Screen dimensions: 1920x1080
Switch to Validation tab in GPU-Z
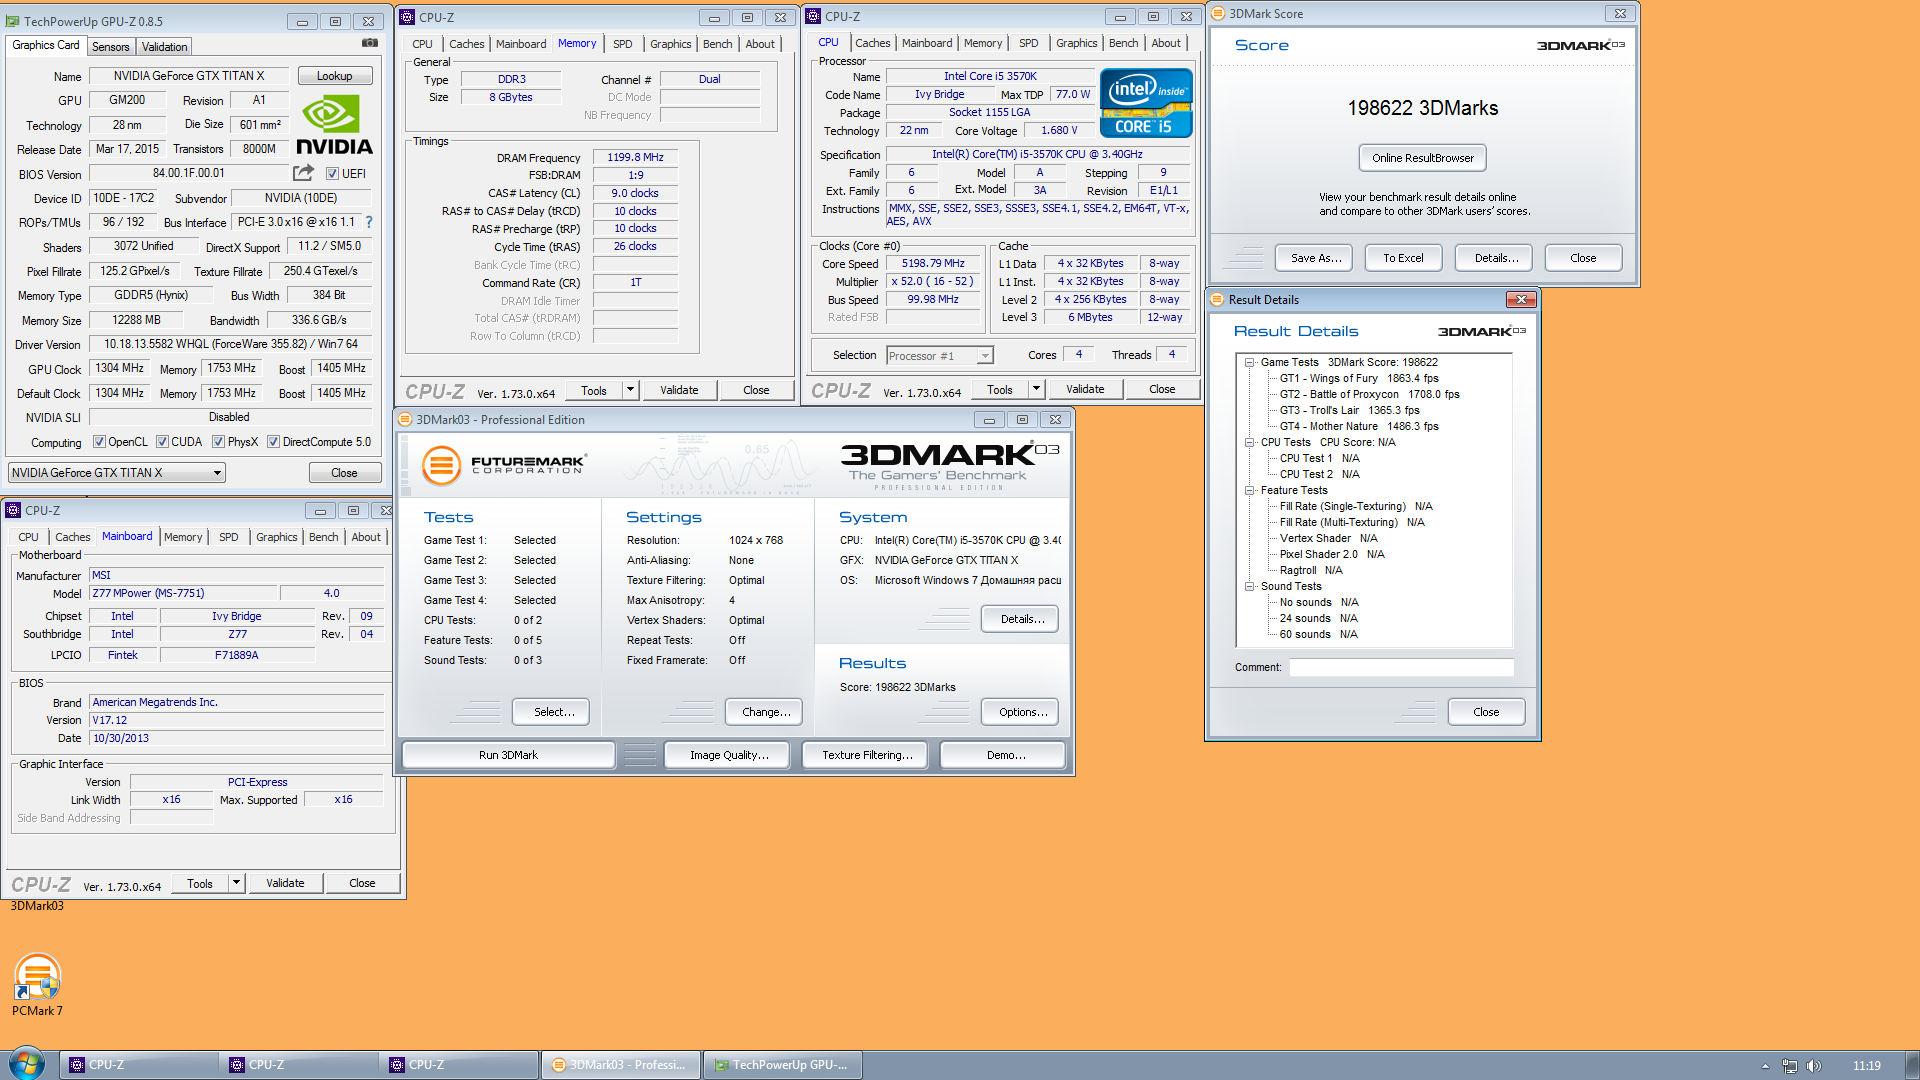coord(164,47)
